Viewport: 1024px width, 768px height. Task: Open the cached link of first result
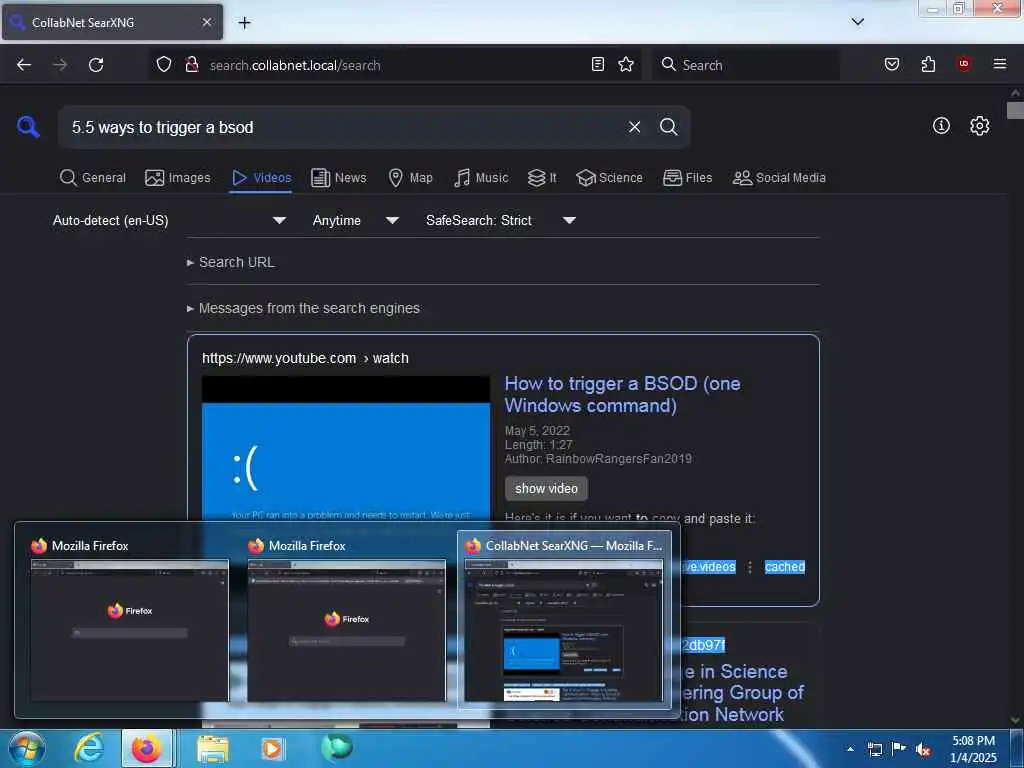click(784, 567)
